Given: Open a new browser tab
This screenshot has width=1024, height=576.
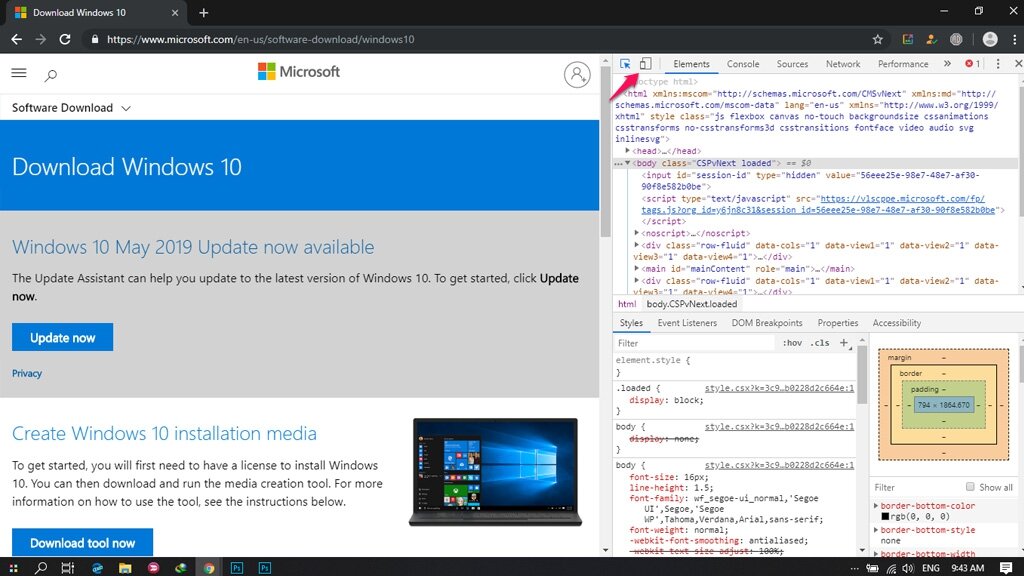Looking at the screenshot, I should (204, 12).
